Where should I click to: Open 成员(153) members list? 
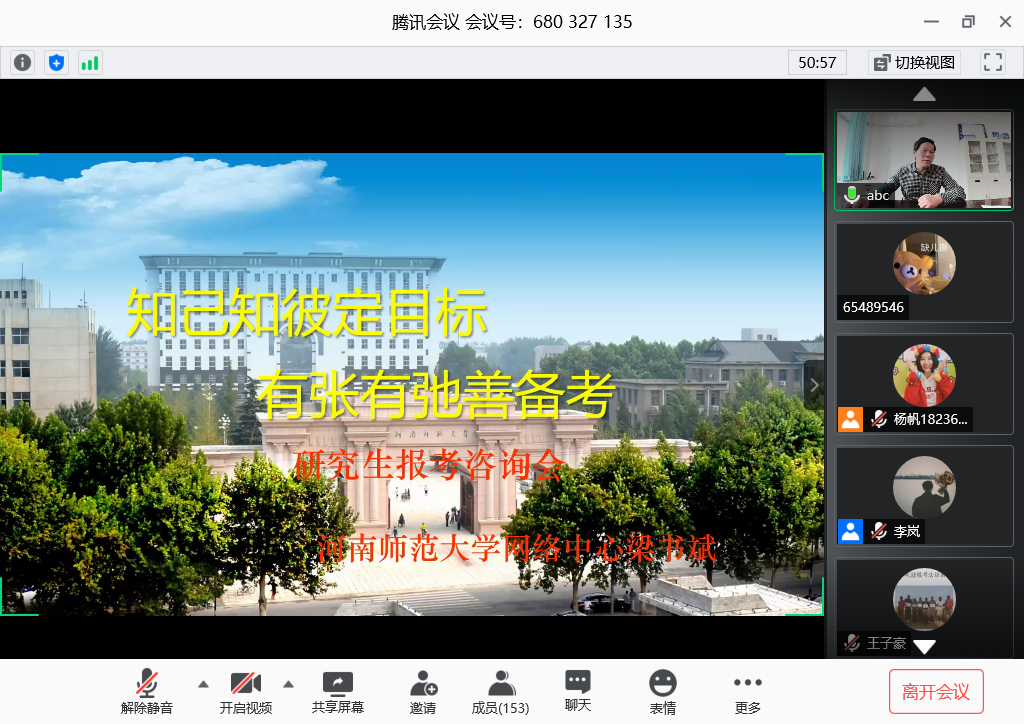[500, 692]
